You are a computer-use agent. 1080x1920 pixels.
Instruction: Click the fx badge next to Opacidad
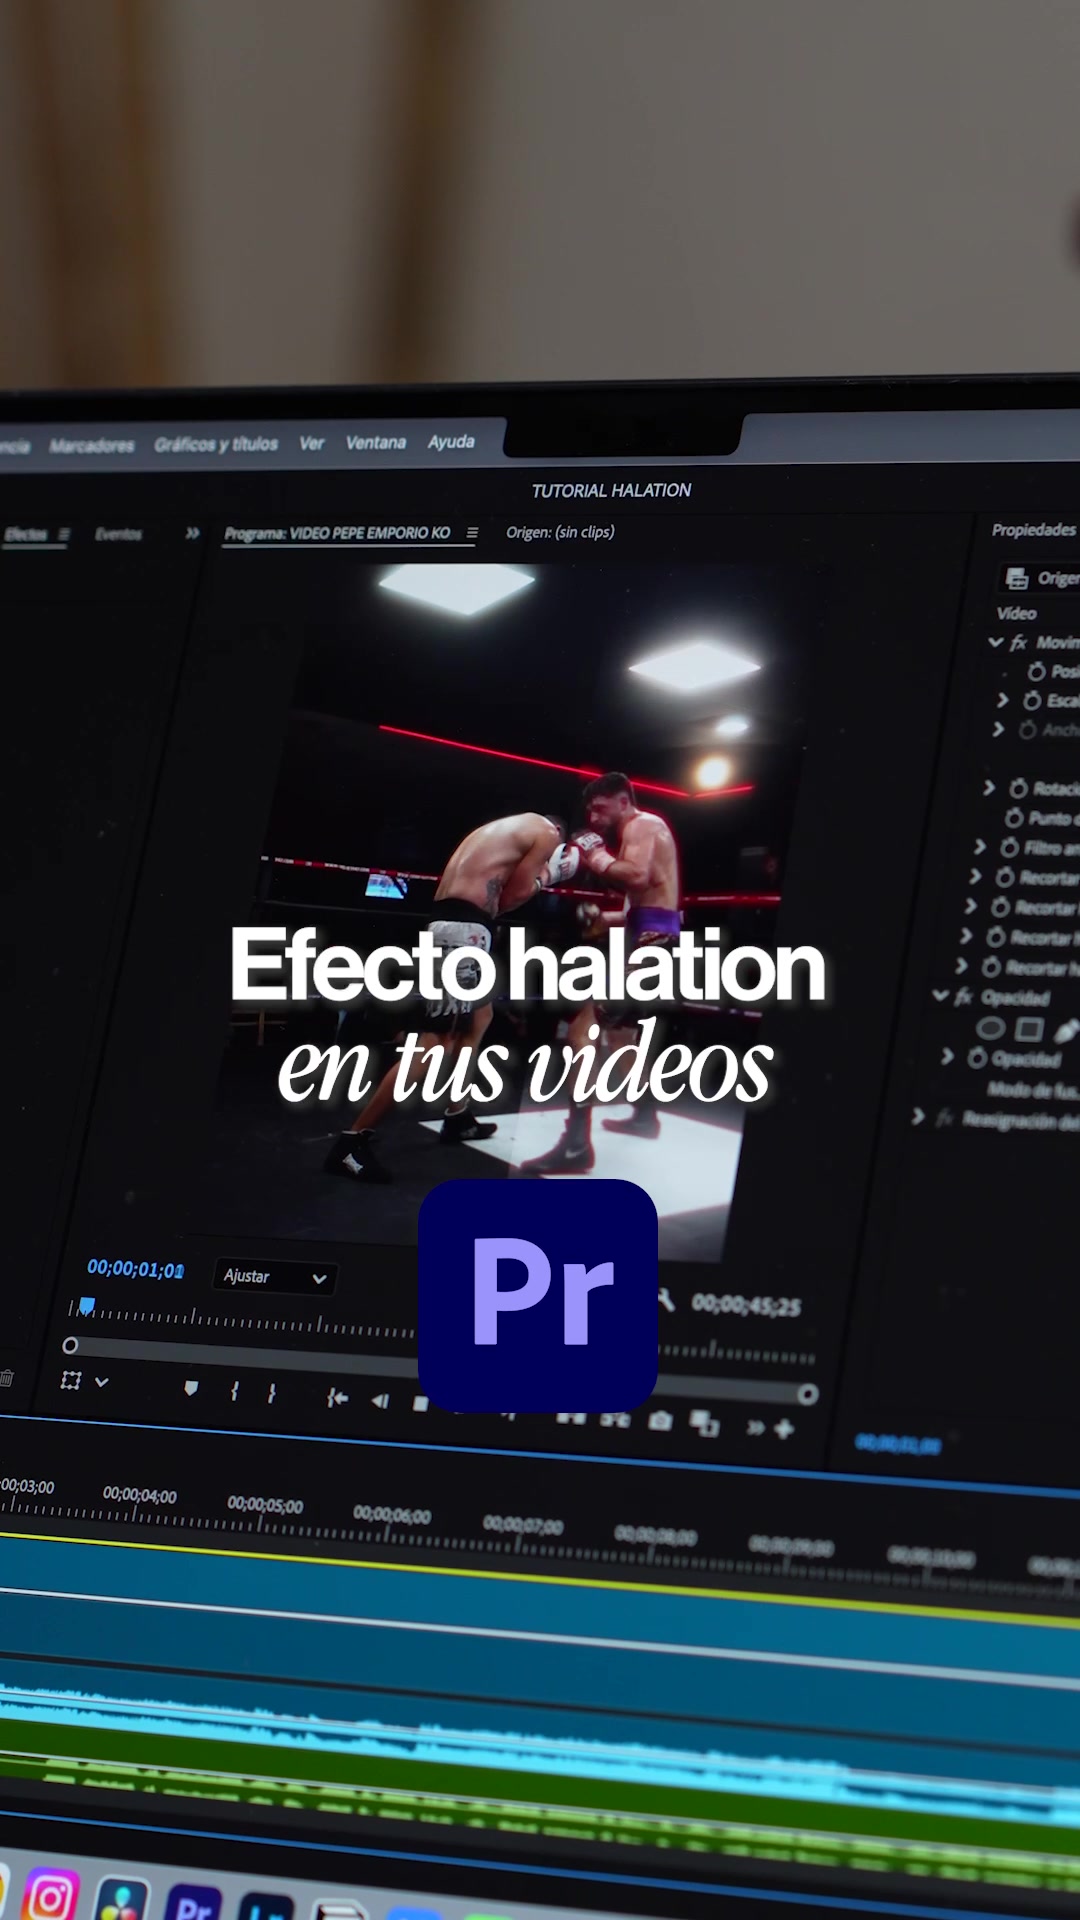964,996
